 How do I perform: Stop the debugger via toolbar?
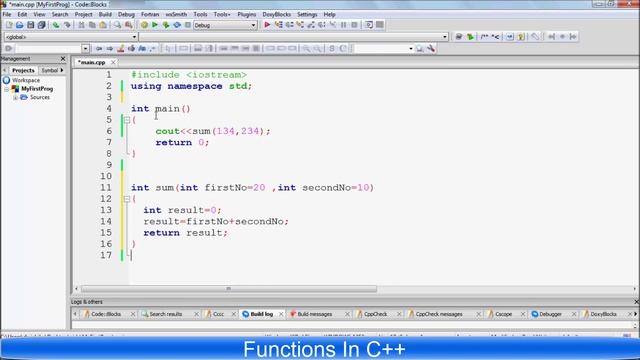[354, 25]
